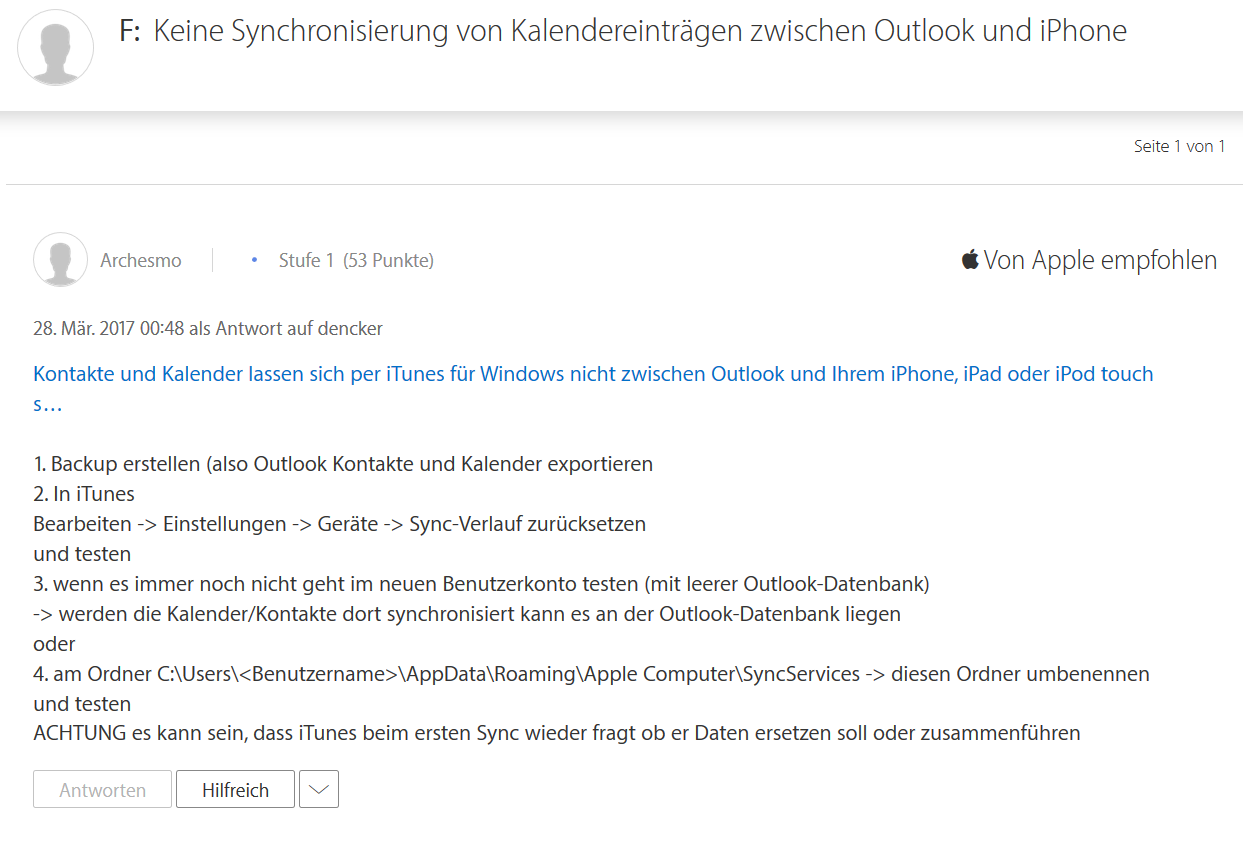The width and height of the screenshot is (1243, 841).
Task: Click the 'Stufe 1 (53 Punkte)' level text
Action: [x=356, y=261]
